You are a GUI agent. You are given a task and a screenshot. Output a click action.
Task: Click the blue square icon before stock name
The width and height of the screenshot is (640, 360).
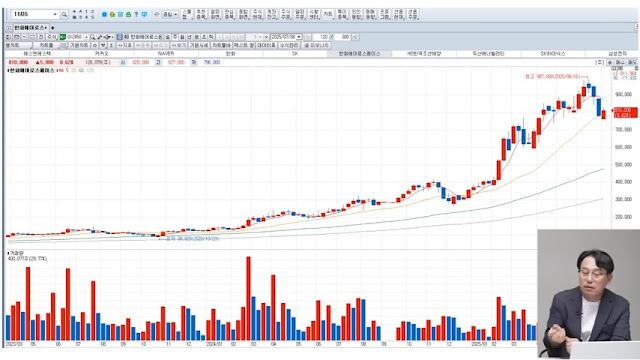pyautogui.click(x=120, y=37)
